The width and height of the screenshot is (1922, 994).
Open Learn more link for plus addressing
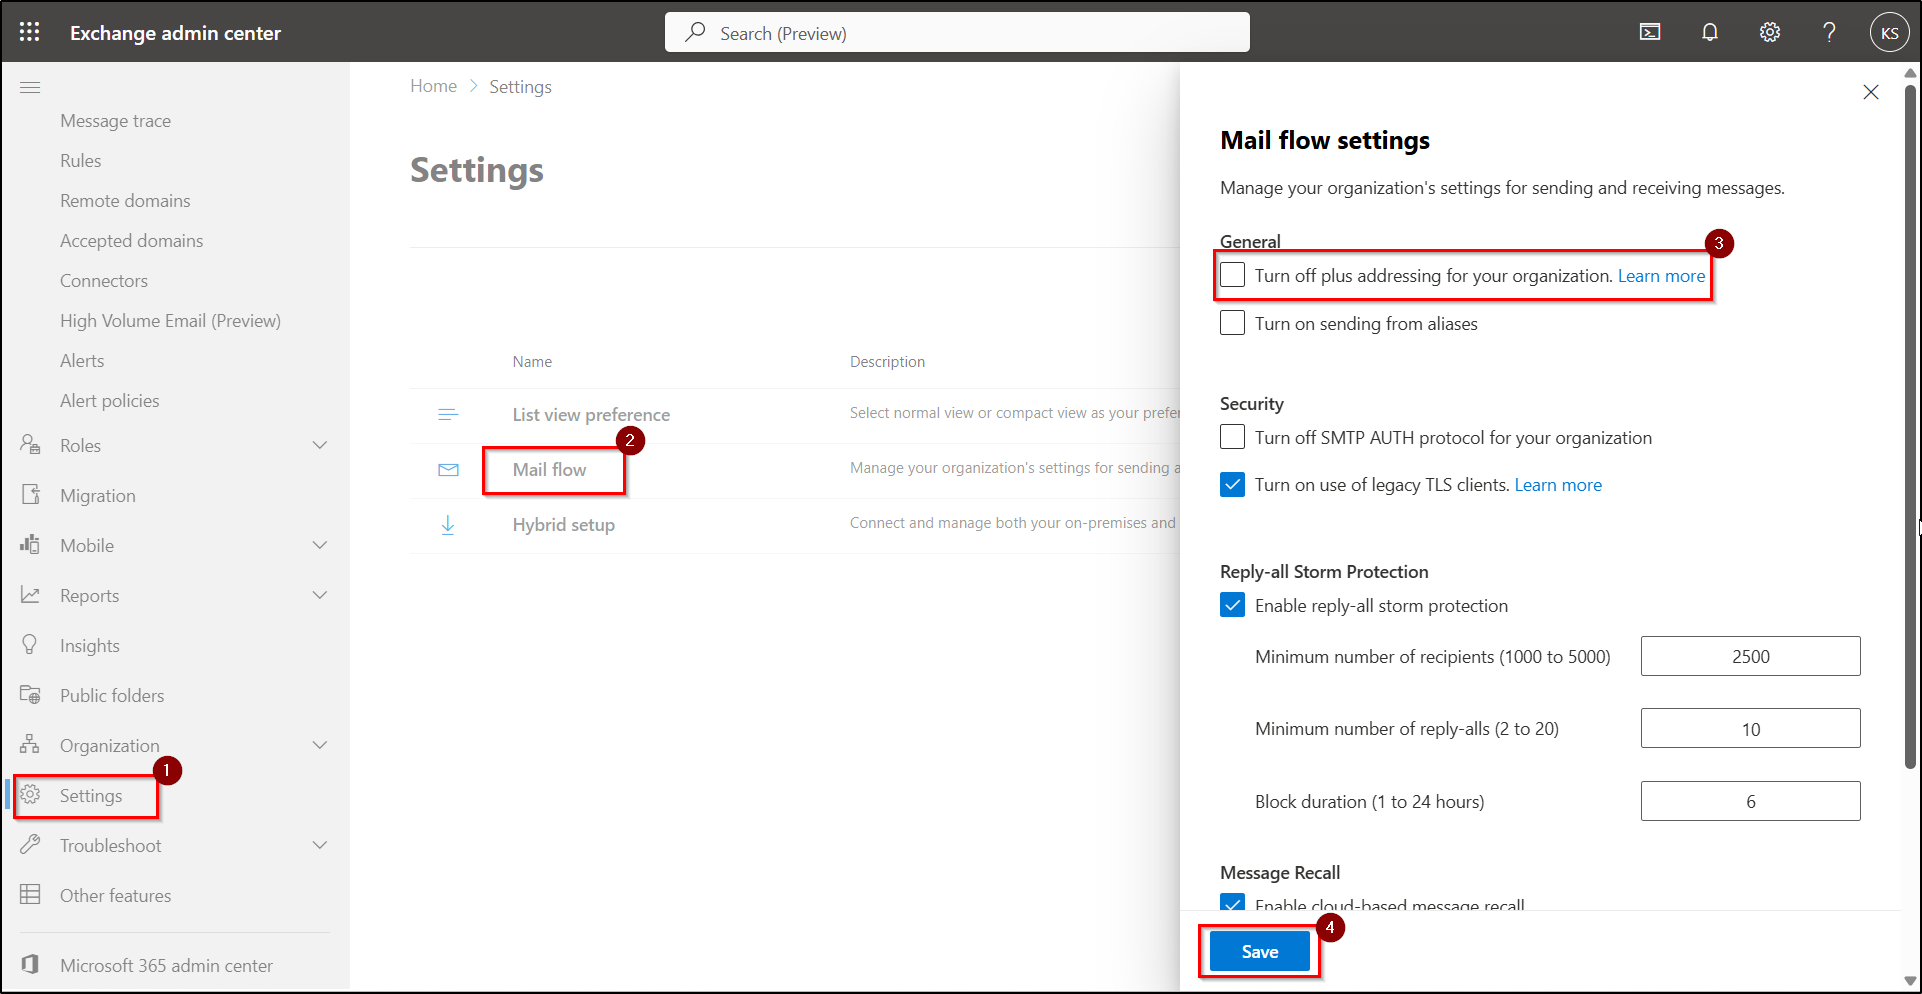pyautogui.click(x=1661, y=276)
